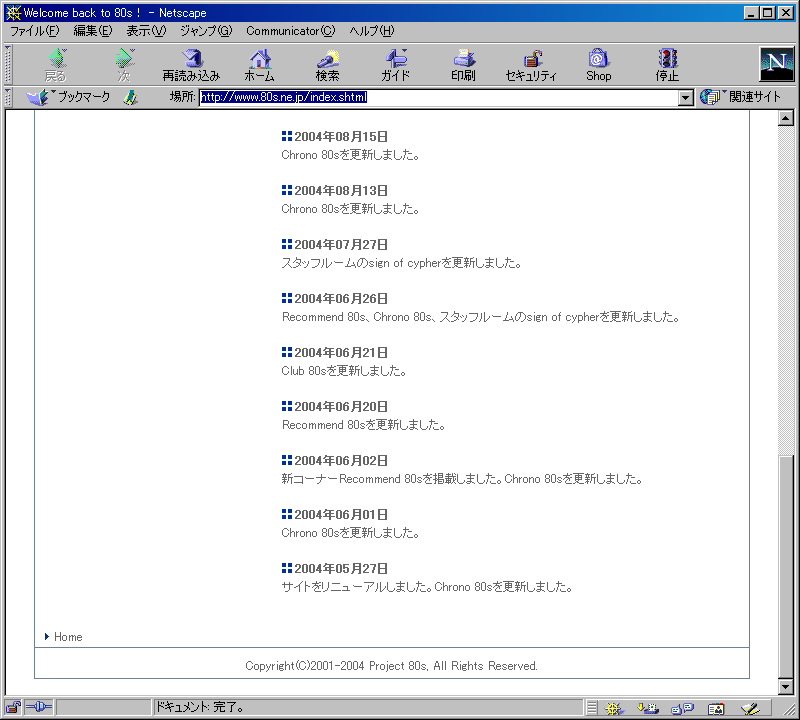Open the 表示(V) menu

click(x=146, y=31)
